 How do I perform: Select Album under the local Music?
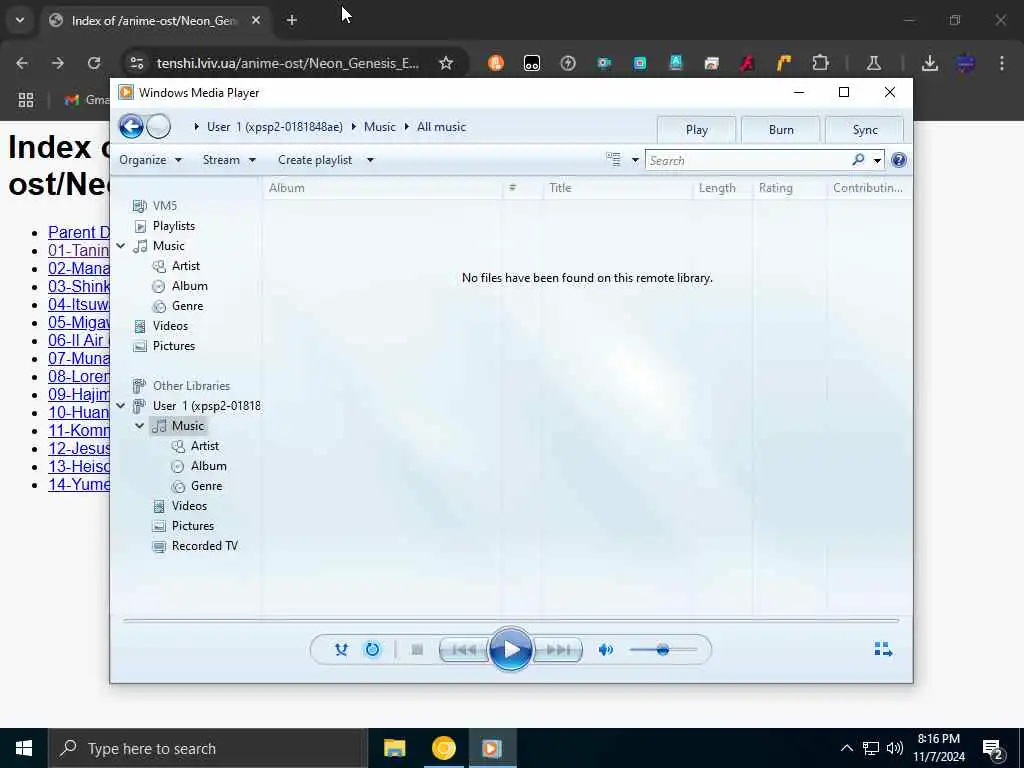pyautogui.click(x=189, y=286)
